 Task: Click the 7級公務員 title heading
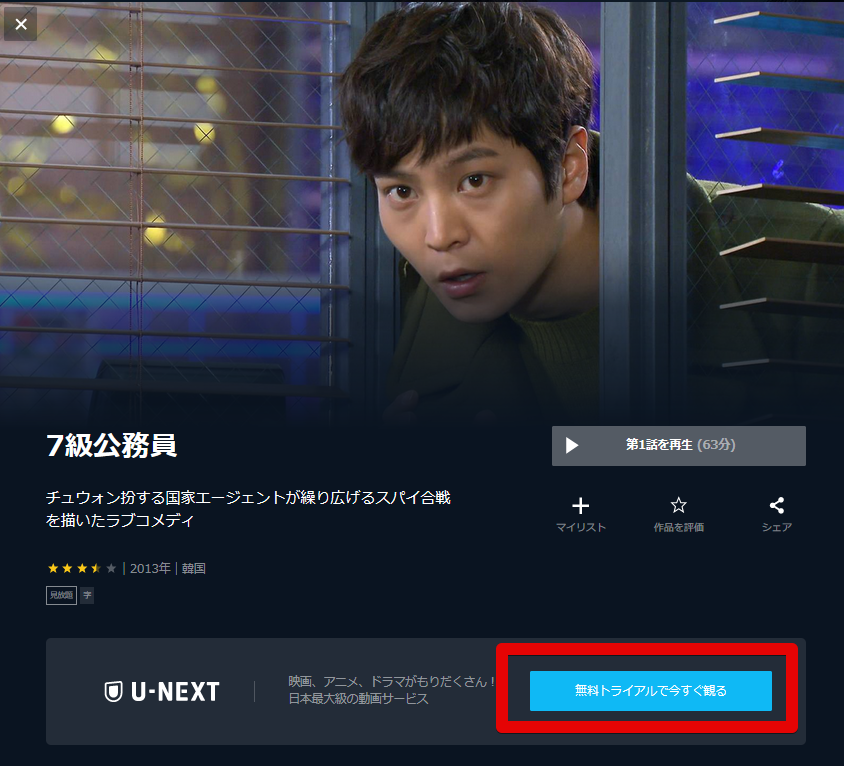(111, 446)
